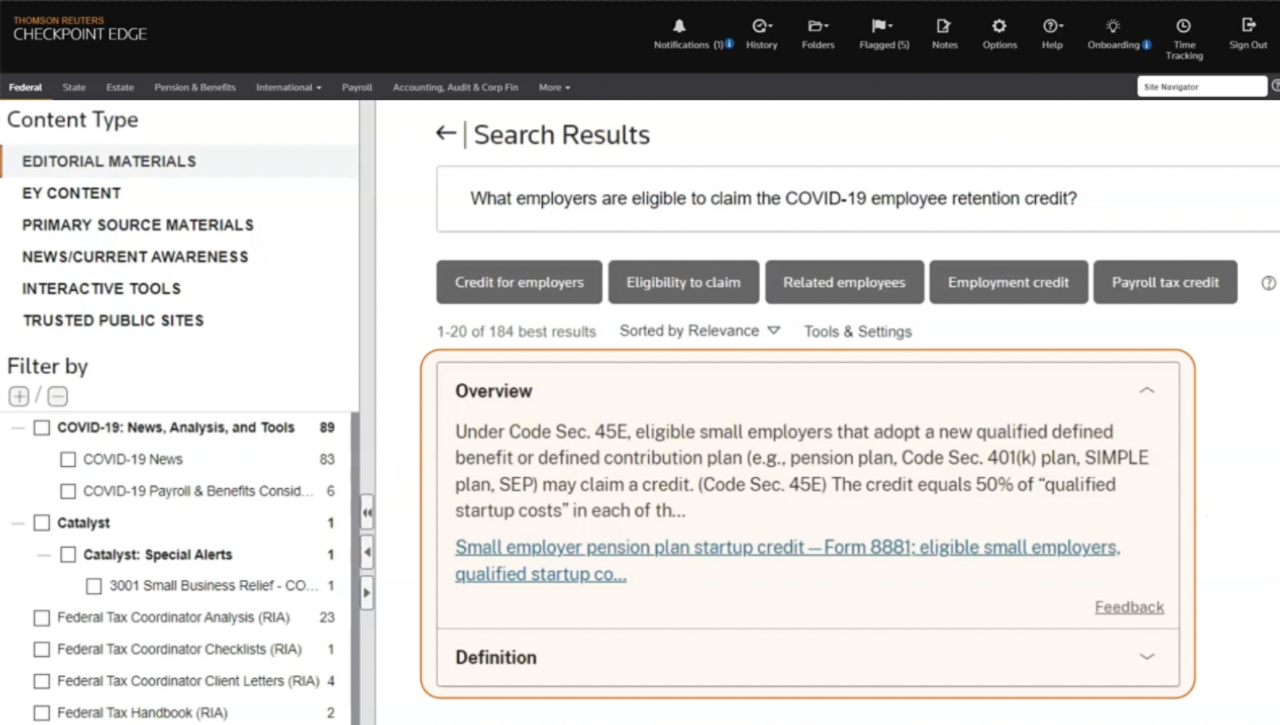
Task: Go back using the left arrow icon
Action: tap(446, 133)
